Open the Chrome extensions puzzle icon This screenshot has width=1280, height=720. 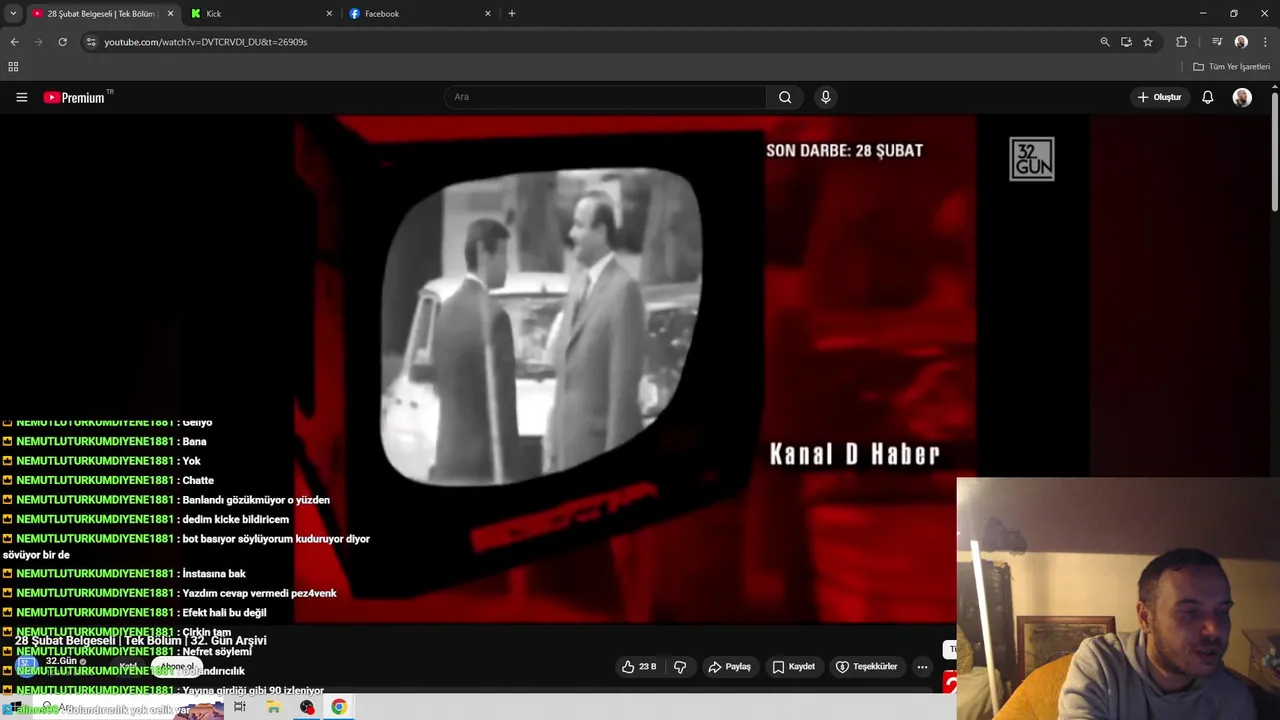click(1181, 42)
